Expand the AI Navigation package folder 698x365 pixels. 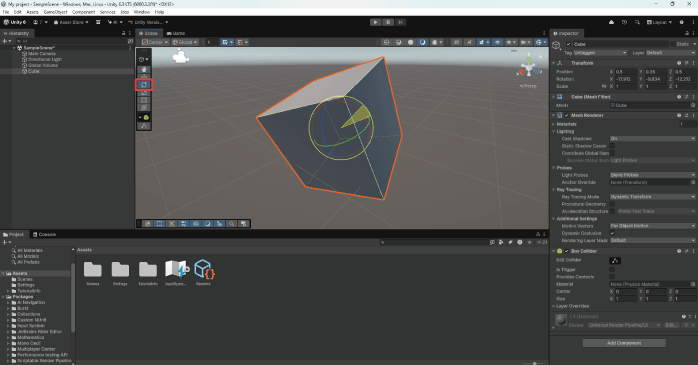[8, 302]
